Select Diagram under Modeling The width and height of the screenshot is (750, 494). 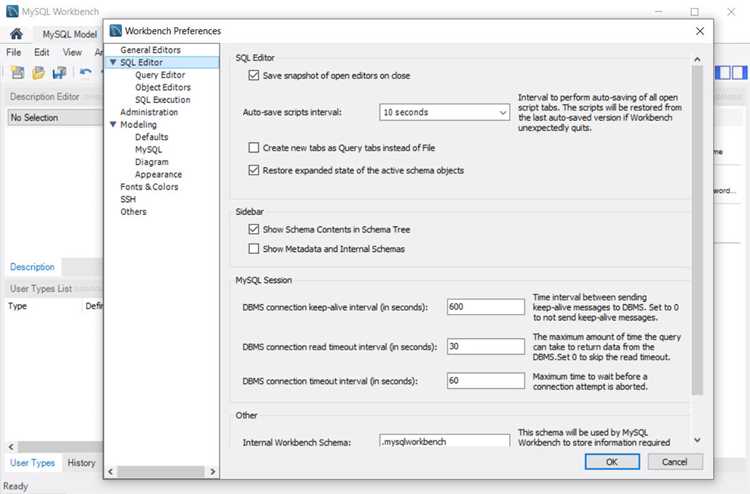[x=151, y=162]
